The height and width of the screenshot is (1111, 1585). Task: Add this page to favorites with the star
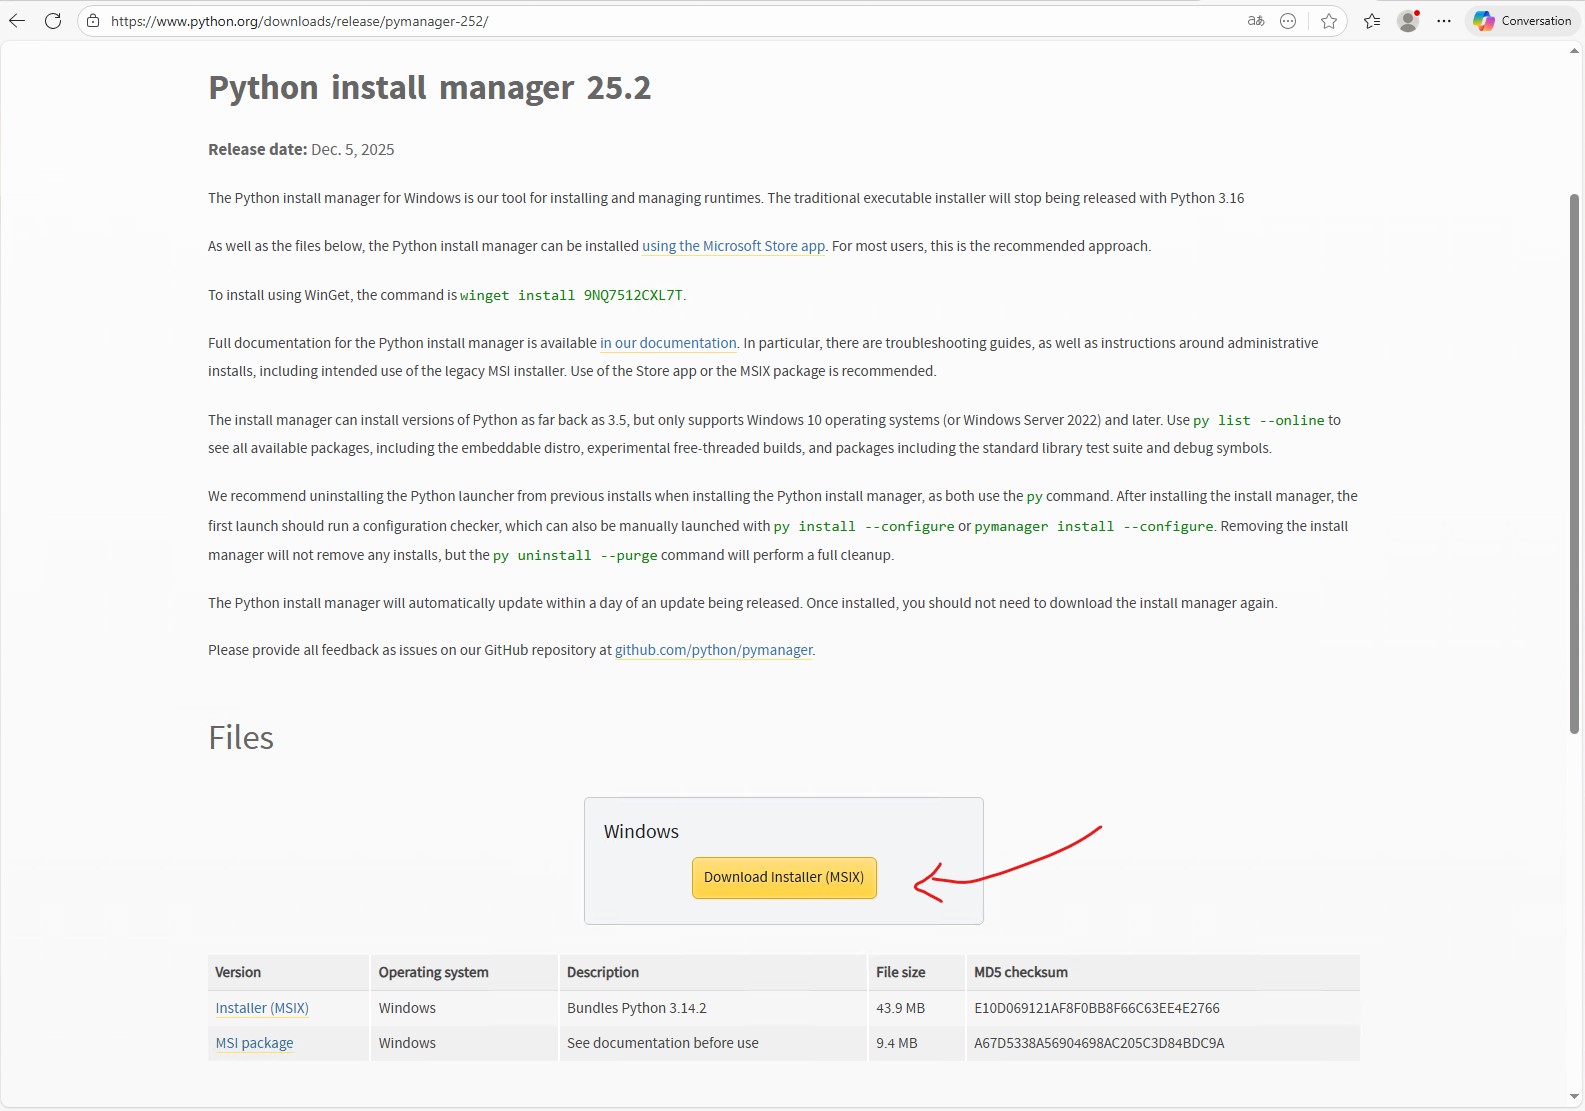click(1328, 21)
